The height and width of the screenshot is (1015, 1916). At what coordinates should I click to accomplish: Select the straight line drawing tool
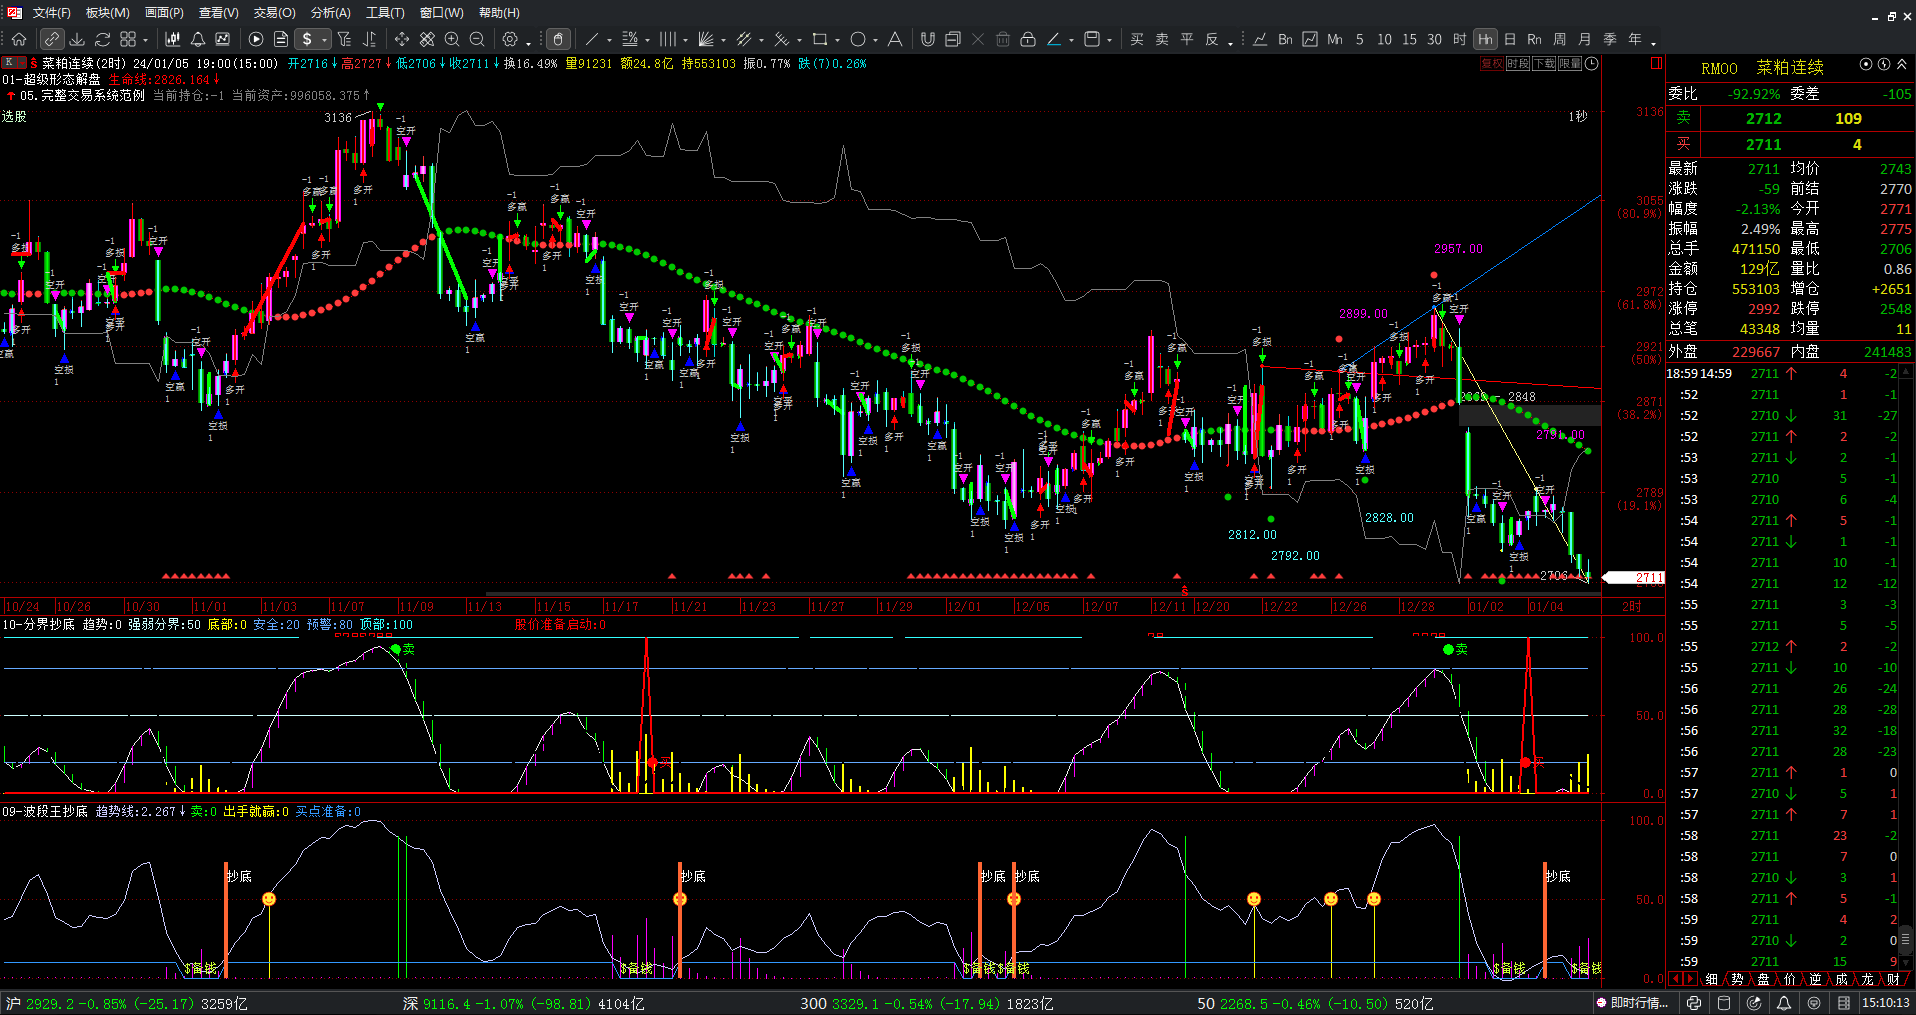click(x=591, y=39)
